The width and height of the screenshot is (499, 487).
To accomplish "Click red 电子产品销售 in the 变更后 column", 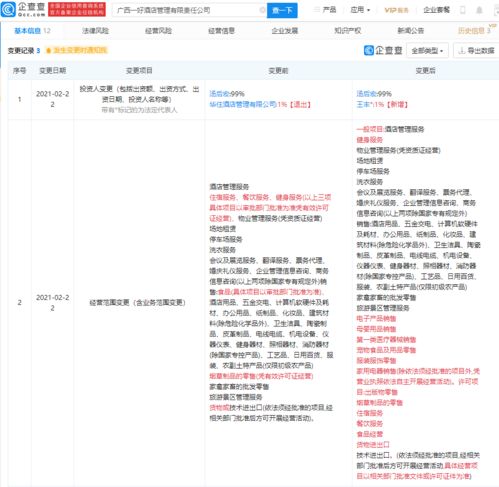I will coord(376,318).
